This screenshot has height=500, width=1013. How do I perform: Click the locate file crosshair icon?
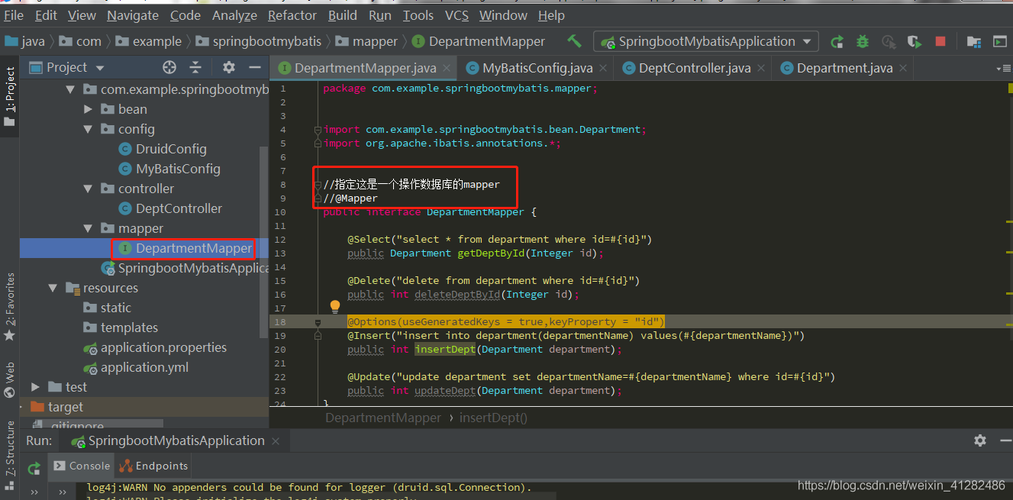[x=169, y=67]
